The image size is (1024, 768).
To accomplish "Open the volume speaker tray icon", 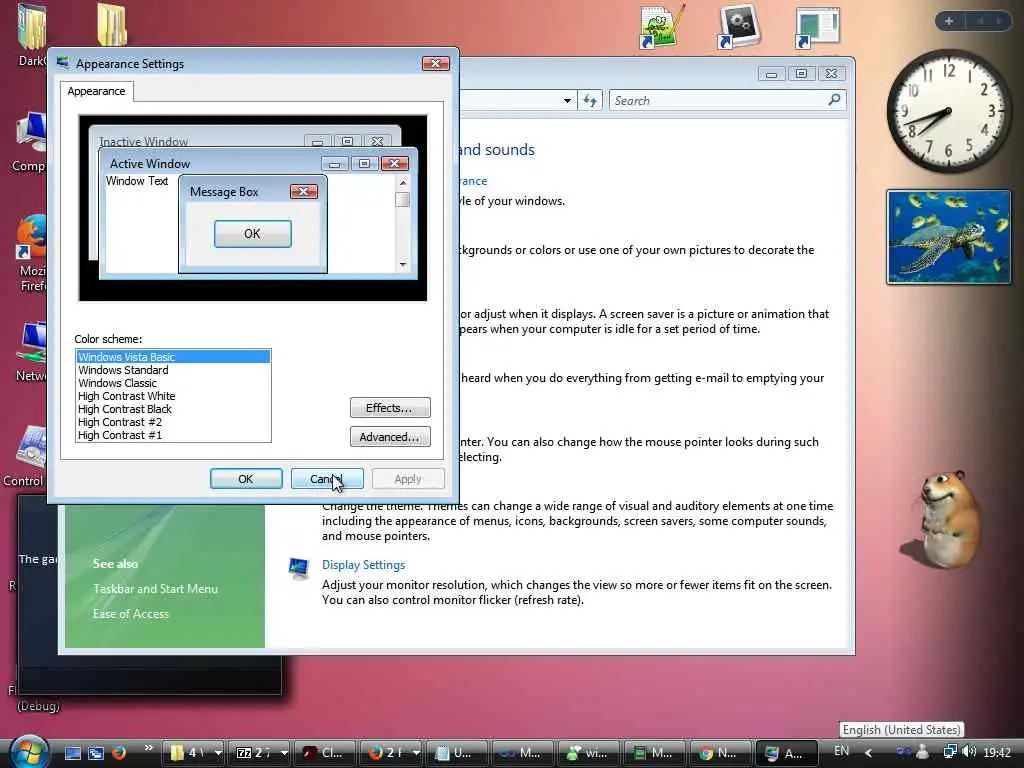I will pos(969,752).
